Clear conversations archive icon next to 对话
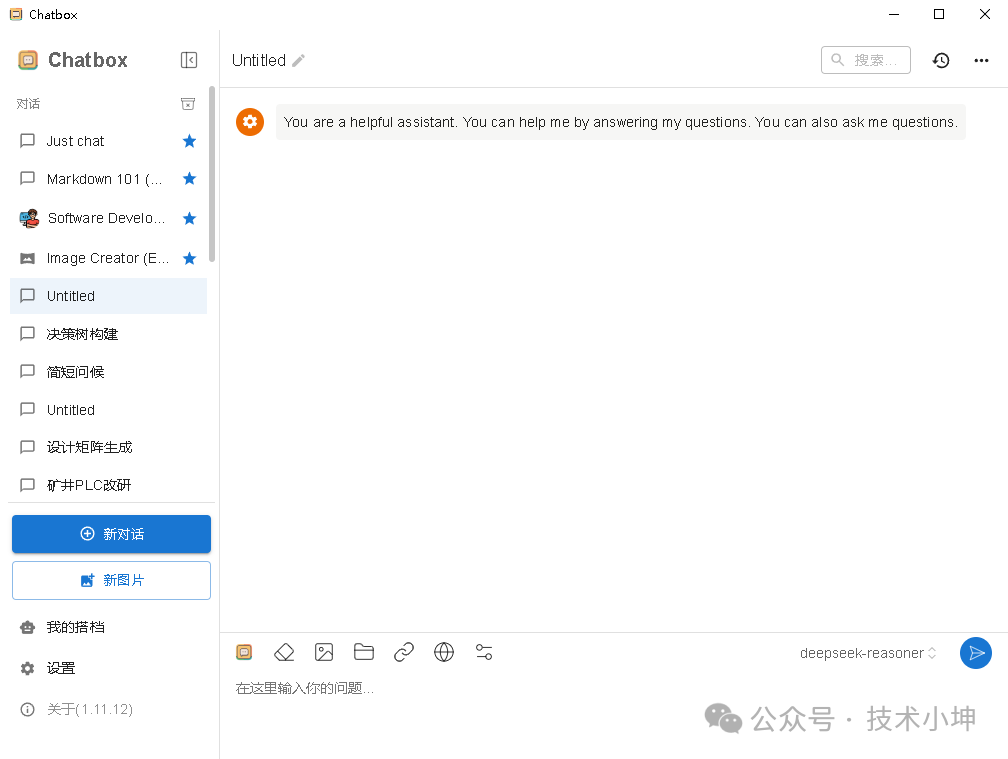Screen dimensions: 1008x759 pos(188,103)
